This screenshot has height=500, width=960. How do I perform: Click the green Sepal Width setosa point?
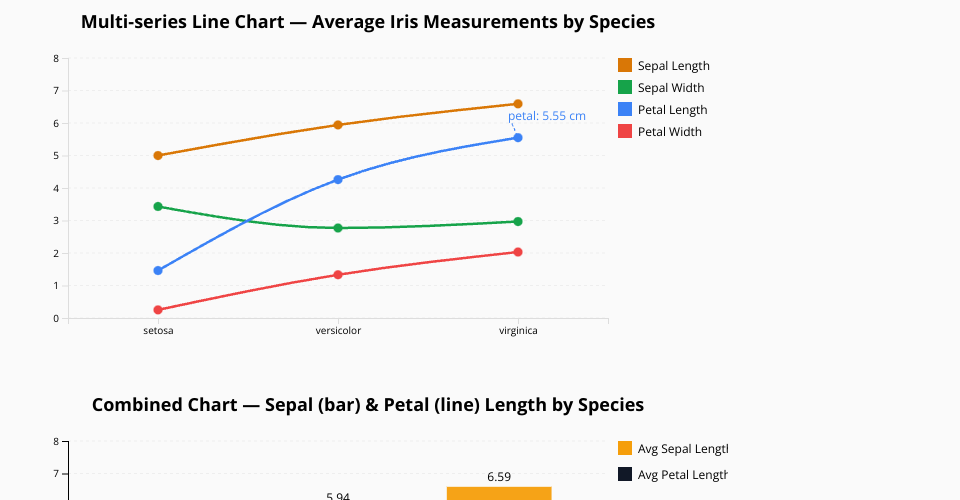pos(158,207)
